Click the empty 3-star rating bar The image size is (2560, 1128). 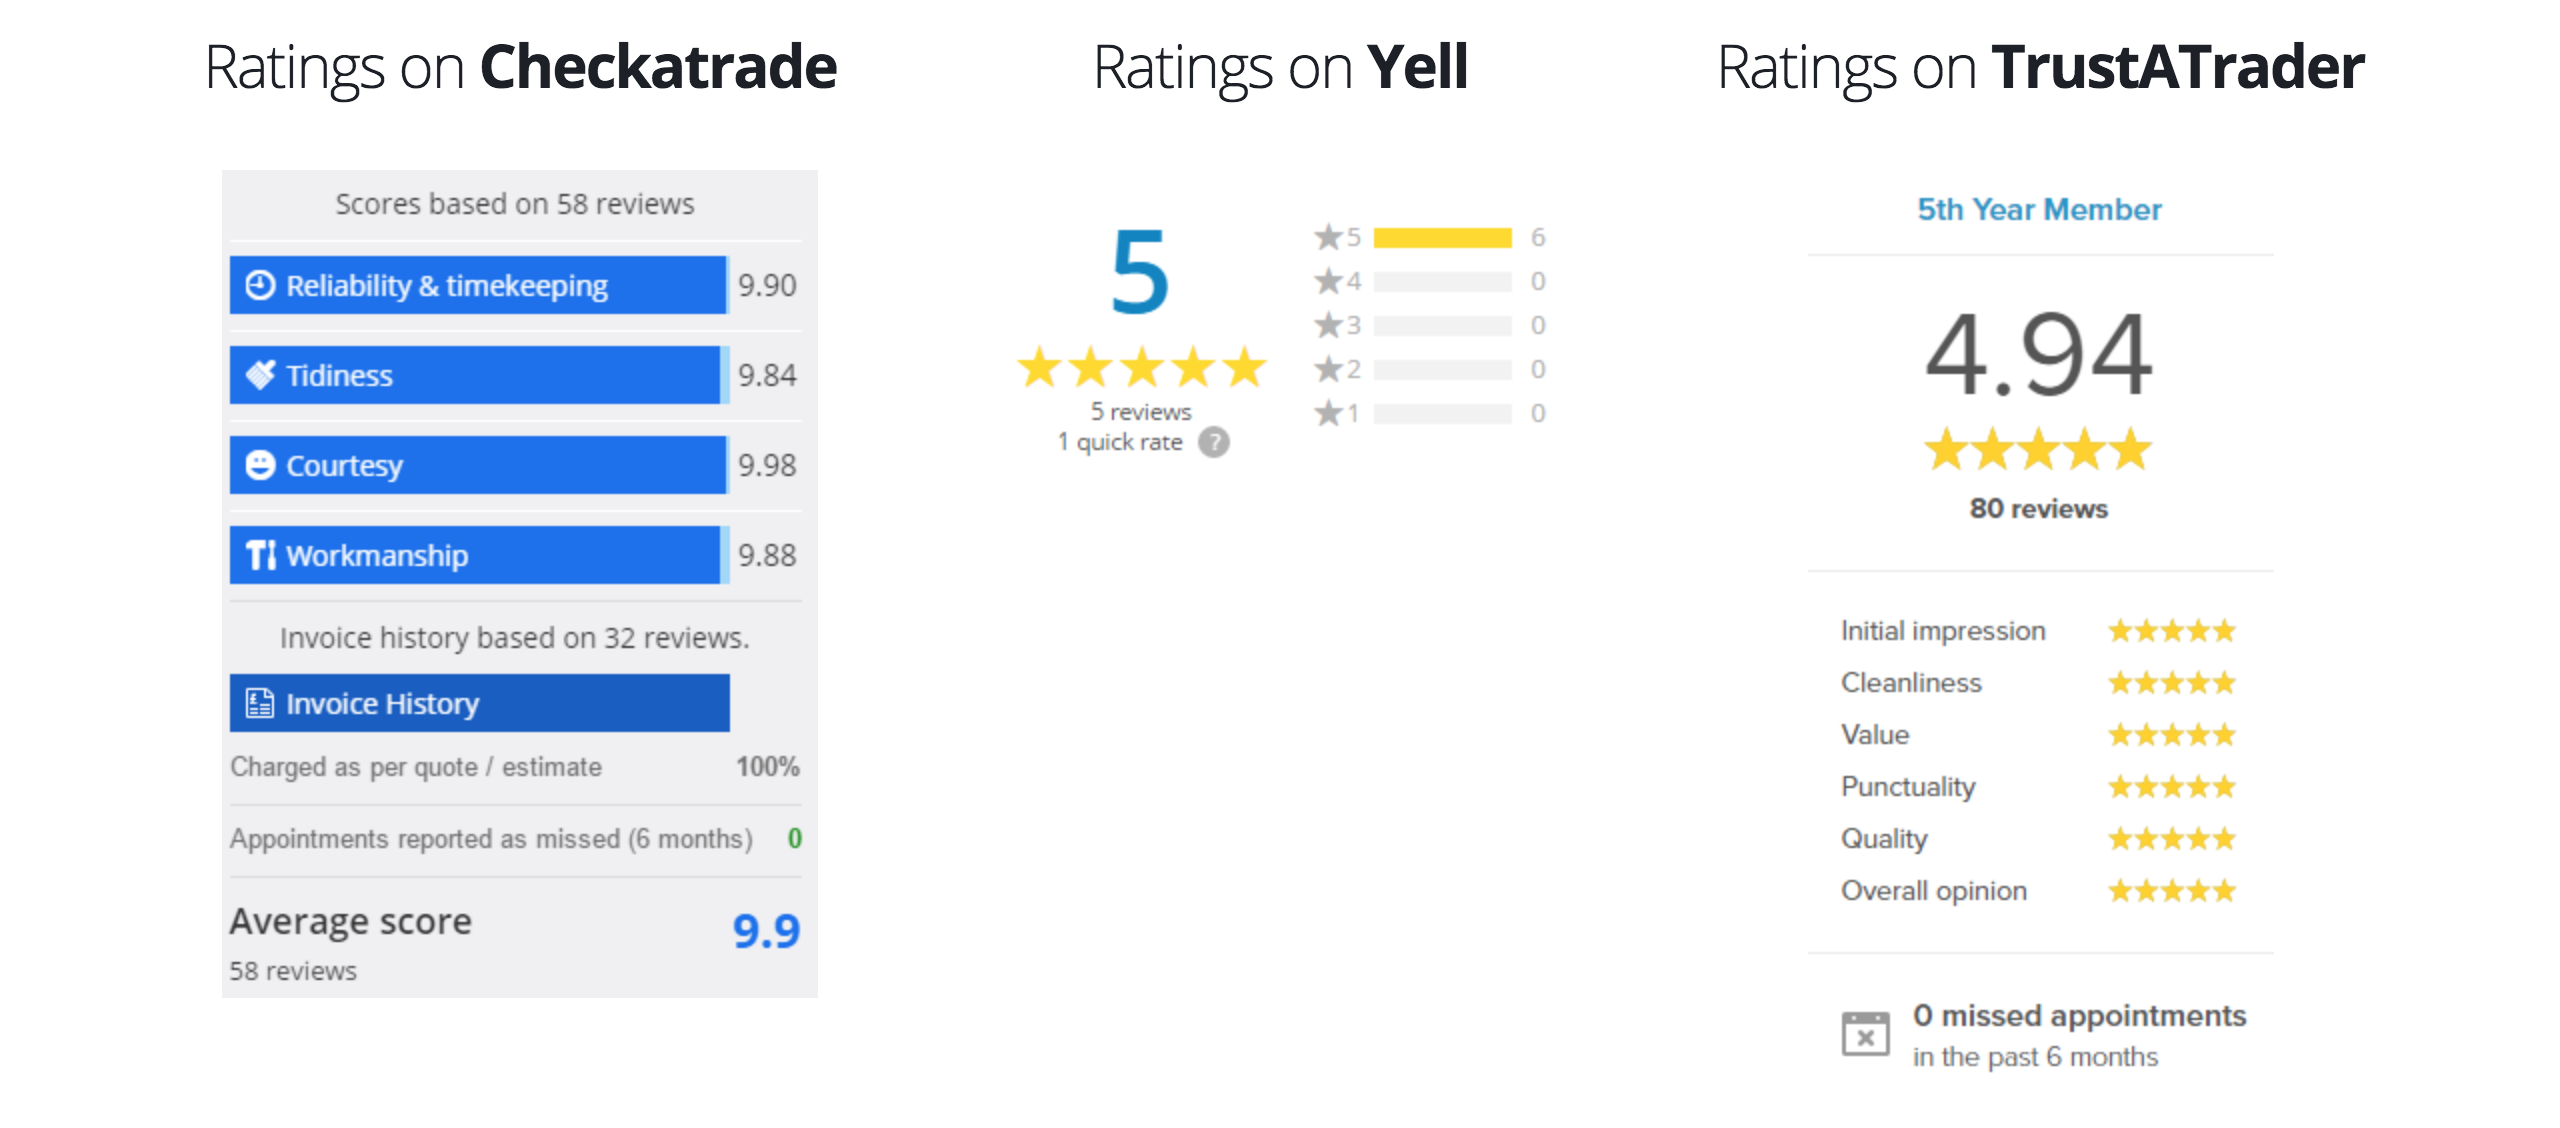pos(1442,325)
